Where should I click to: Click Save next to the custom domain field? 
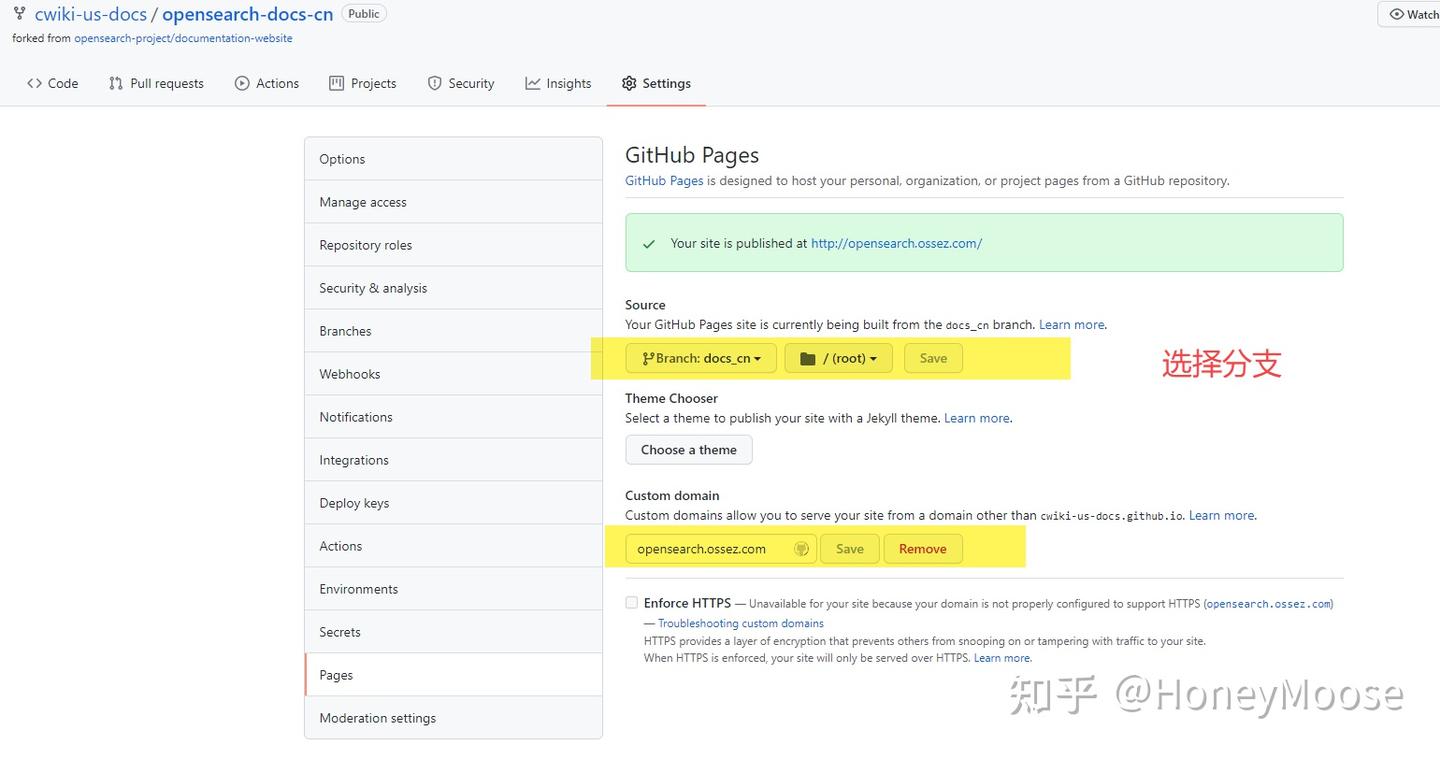[849, 549]
